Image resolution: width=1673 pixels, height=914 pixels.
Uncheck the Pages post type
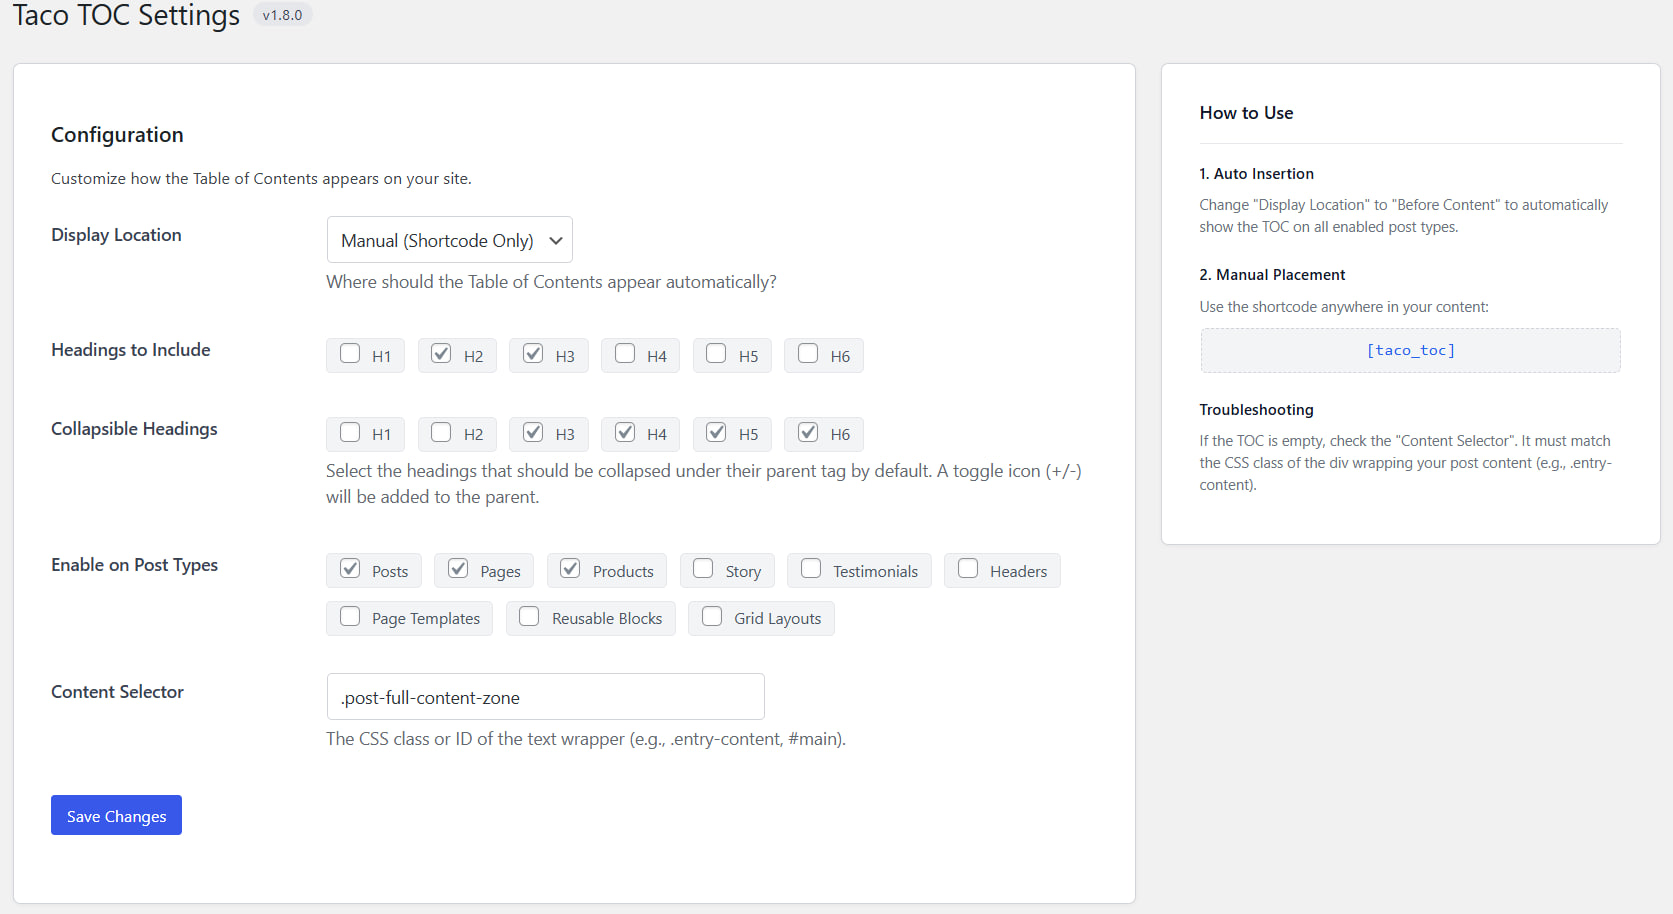pos(458,569)
